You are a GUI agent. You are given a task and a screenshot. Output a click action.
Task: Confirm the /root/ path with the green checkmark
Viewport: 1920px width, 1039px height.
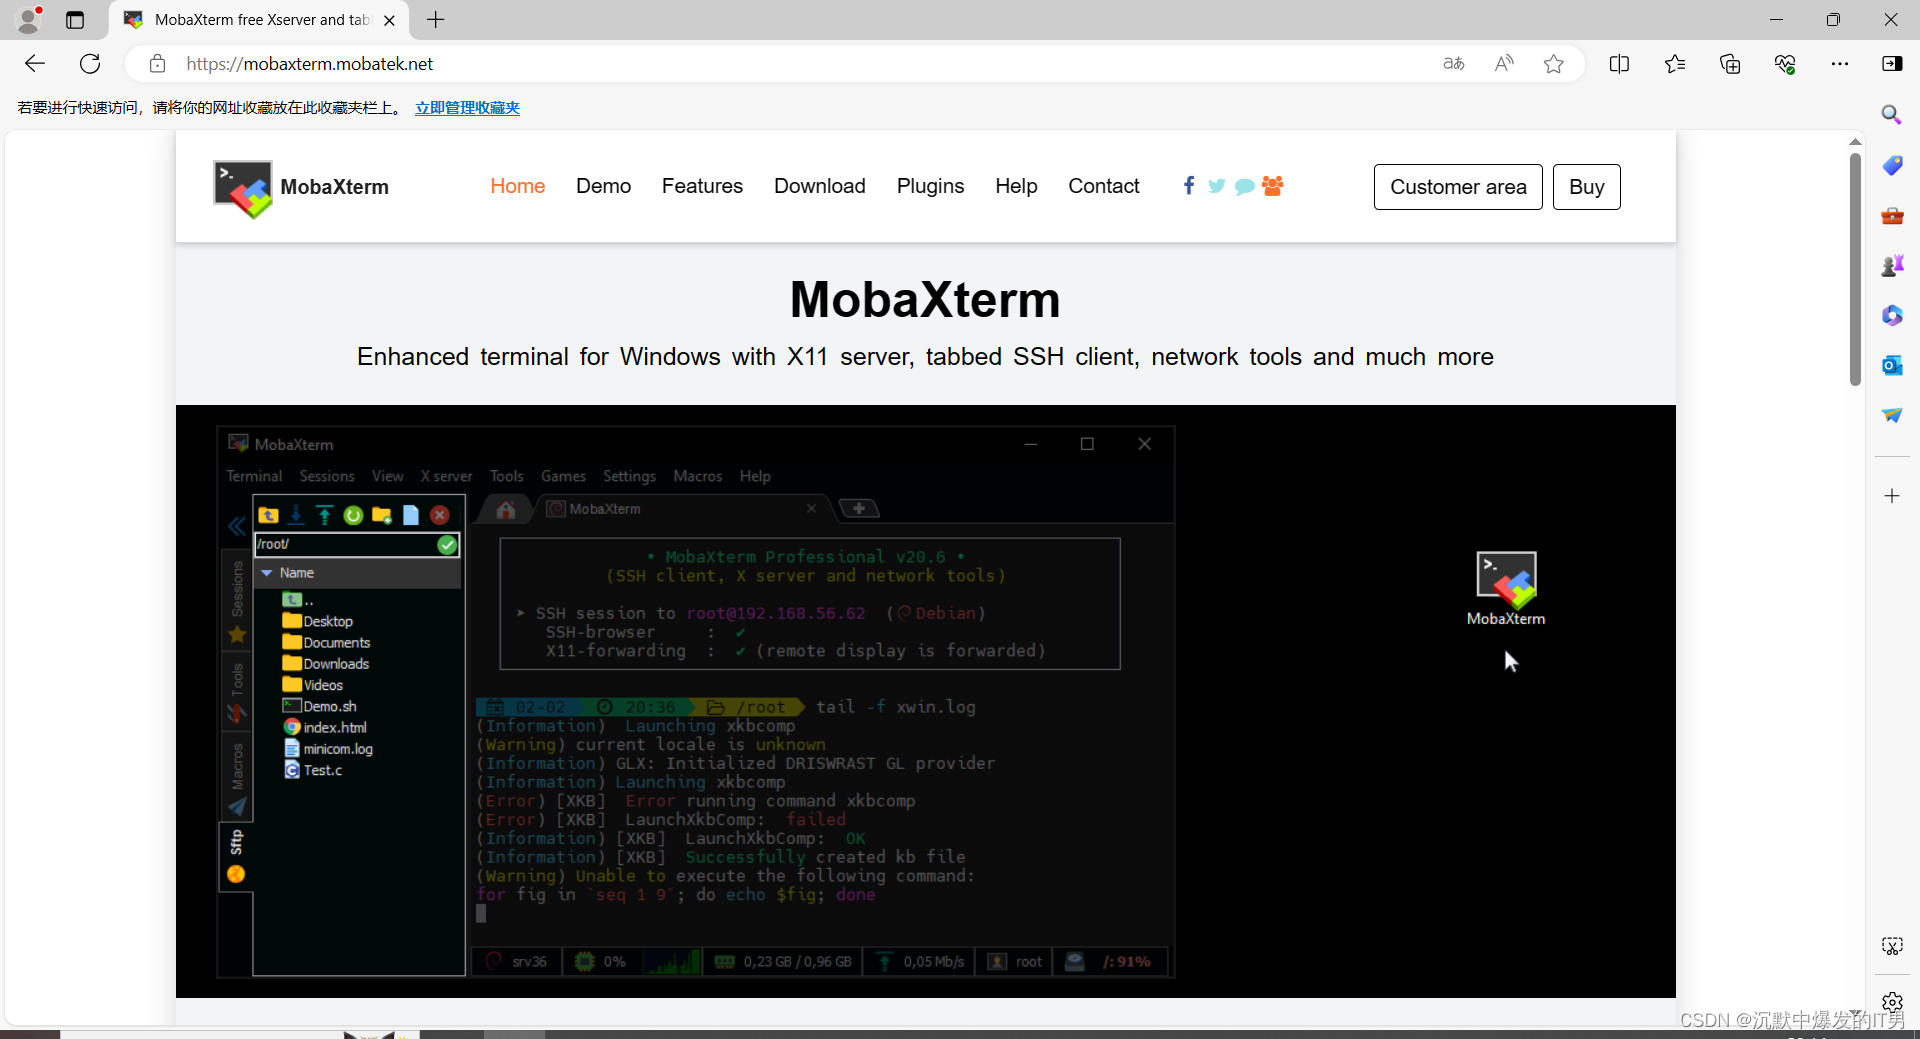(446, 545)
